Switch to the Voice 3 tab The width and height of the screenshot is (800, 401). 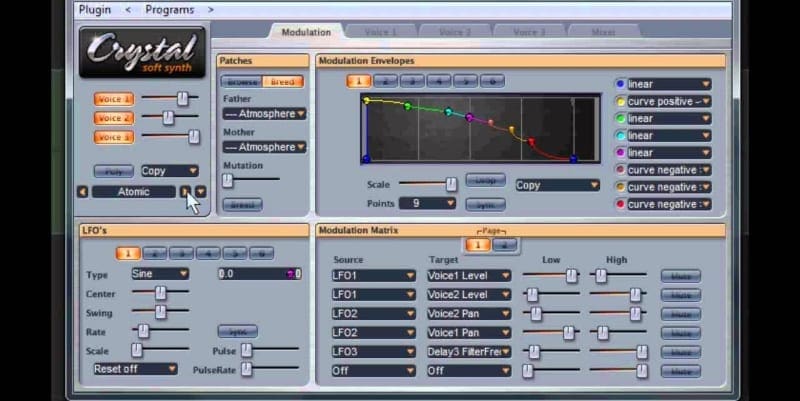tap(529, 32)
